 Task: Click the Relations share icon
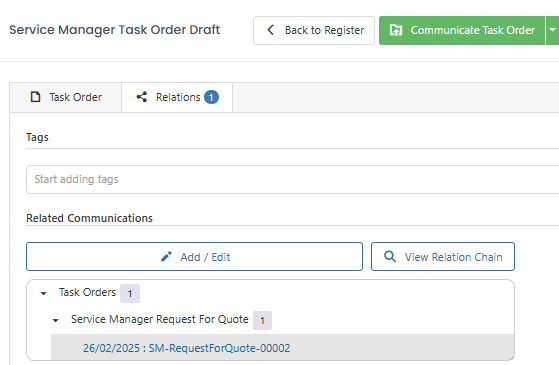point(142,97)
